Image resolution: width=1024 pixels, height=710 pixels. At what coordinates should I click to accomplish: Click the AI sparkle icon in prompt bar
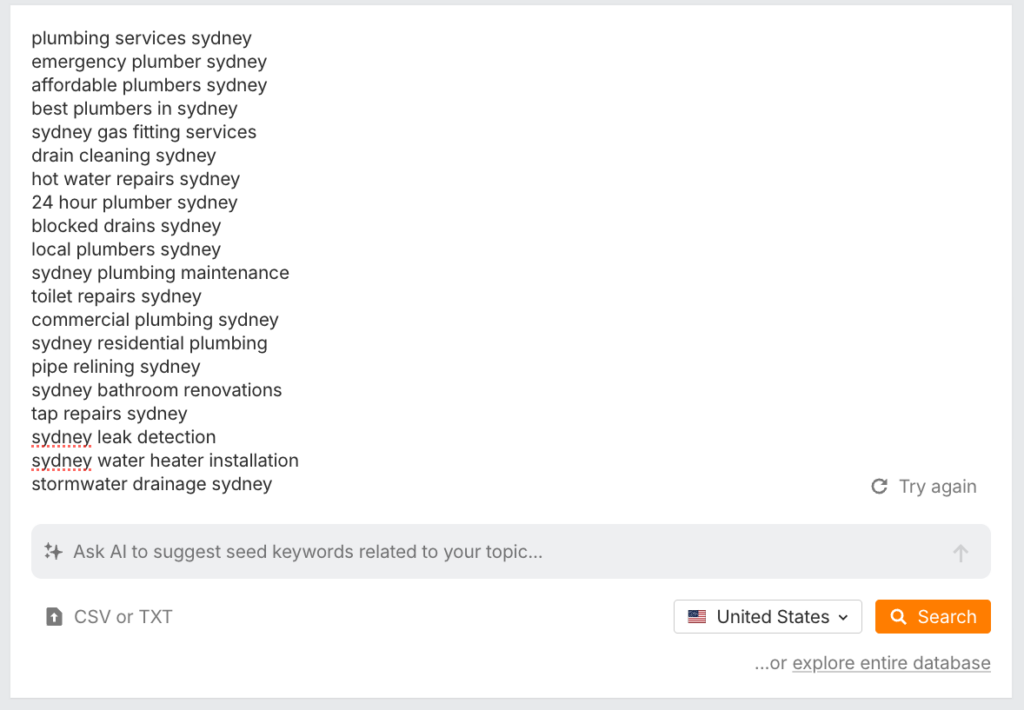53,552
